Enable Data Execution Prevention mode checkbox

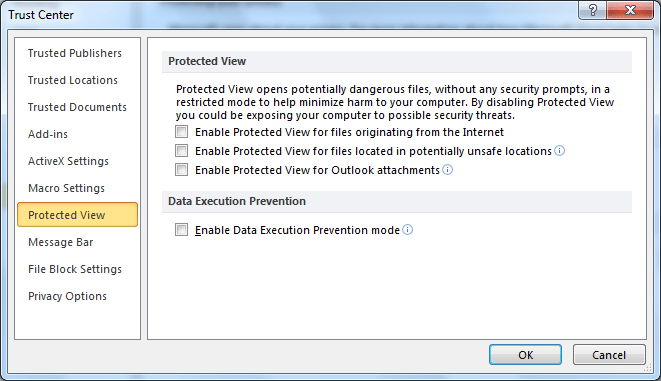coord(182,230)
